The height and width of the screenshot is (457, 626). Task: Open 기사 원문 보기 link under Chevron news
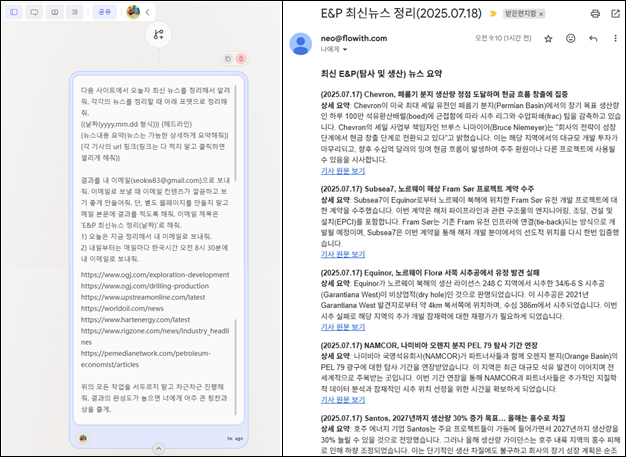click(x=343, y=171)
